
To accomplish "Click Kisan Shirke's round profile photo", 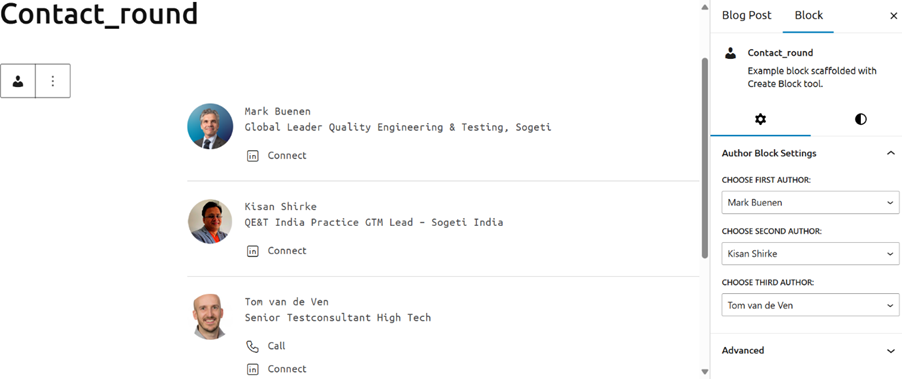I will pos(210,221).
